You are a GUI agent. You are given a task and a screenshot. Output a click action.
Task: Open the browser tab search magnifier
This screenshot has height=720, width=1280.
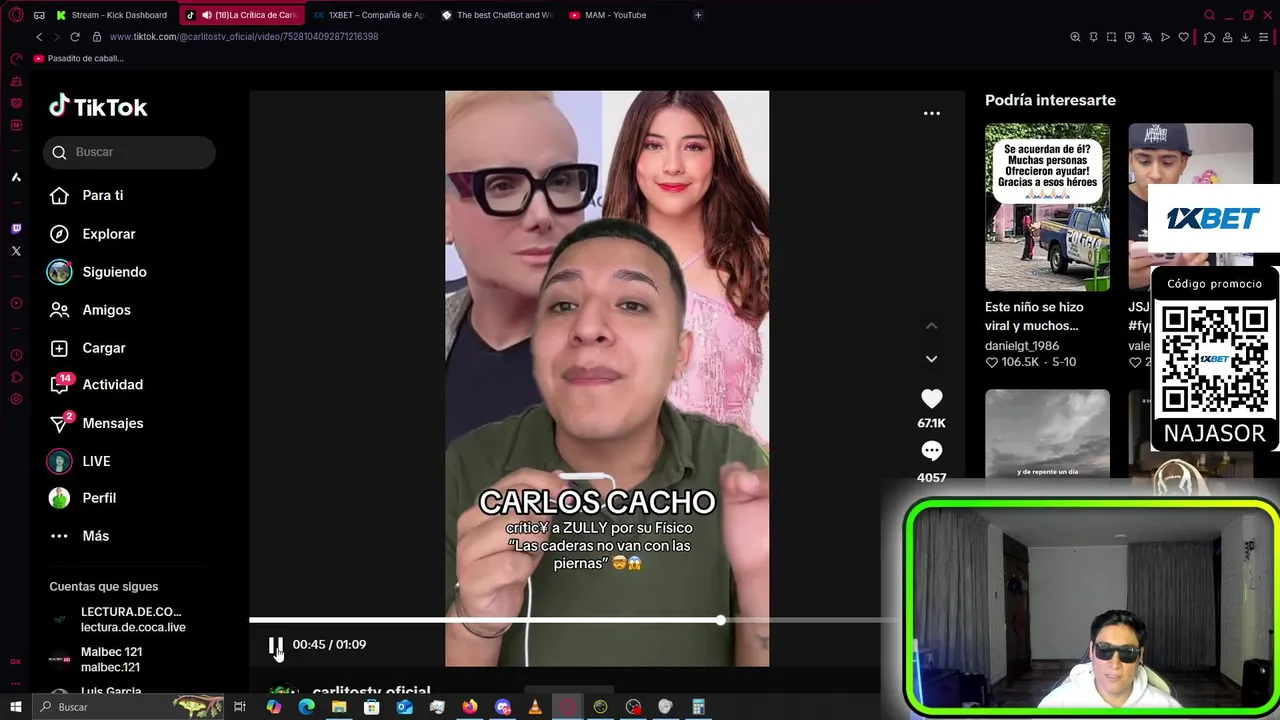tap(1209, 15)
